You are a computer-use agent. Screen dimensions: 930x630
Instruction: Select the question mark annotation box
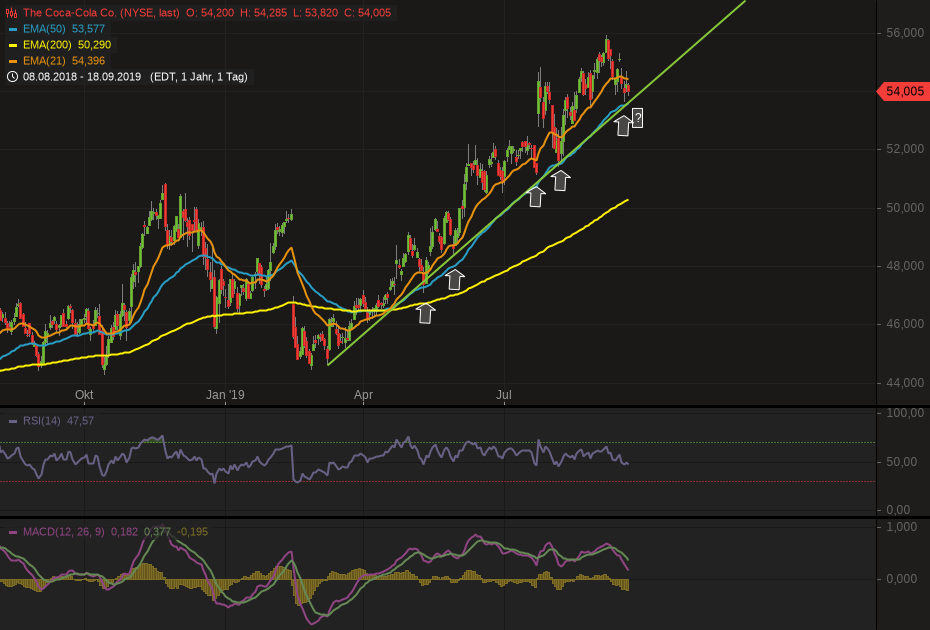point(637,118)
